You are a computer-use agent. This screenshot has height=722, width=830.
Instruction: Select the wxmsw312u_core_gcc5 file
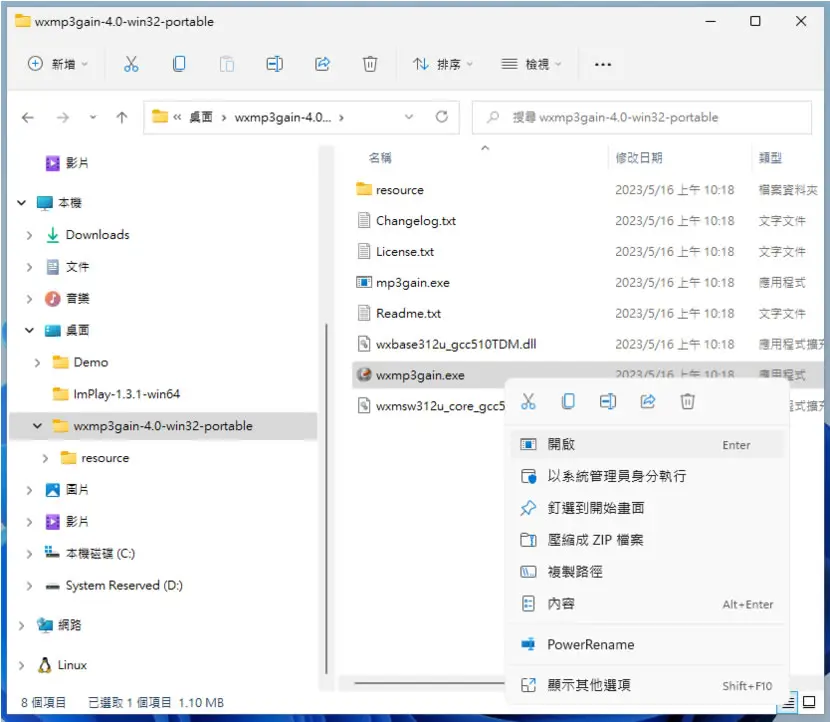[440, 406]
